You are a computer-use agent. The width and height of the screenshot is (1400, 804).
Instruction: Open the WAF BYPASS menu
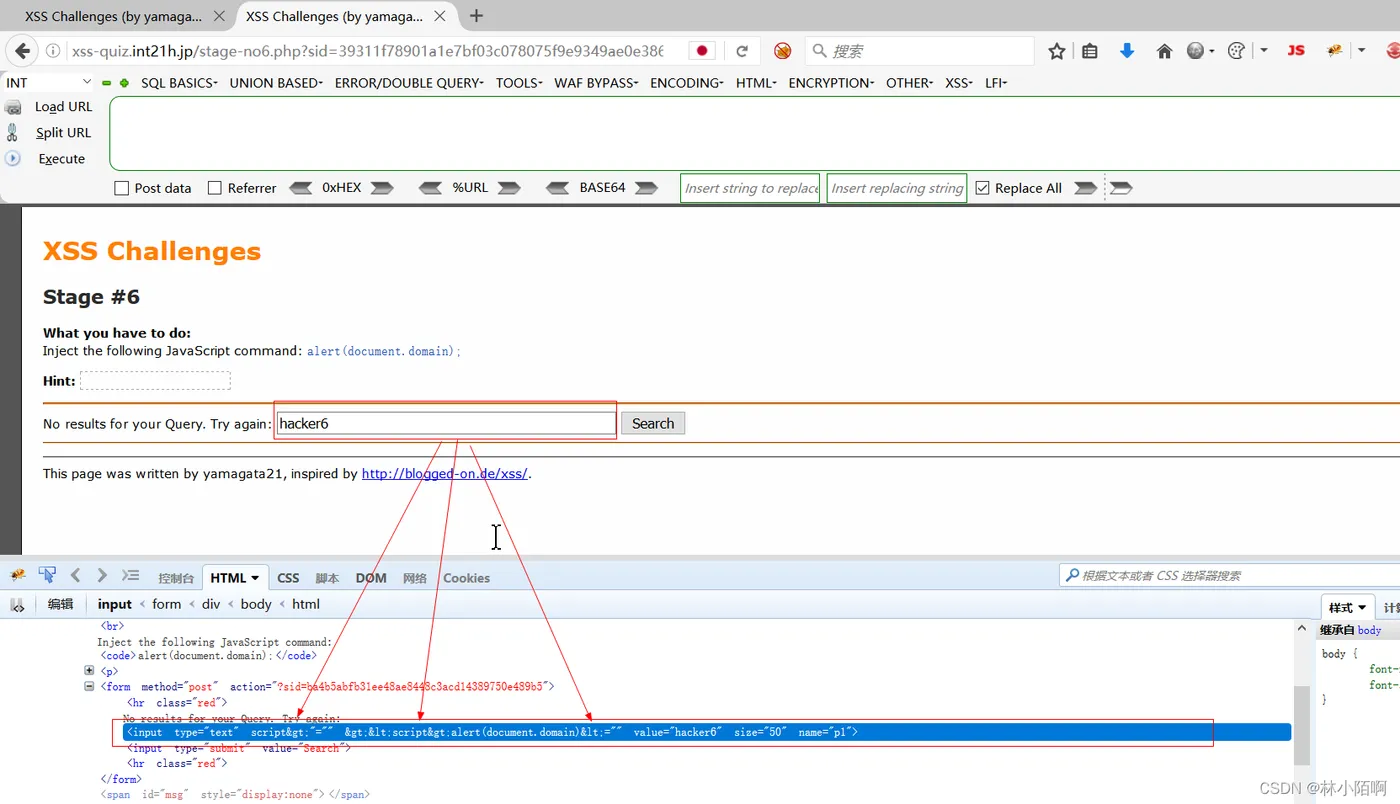596,83
